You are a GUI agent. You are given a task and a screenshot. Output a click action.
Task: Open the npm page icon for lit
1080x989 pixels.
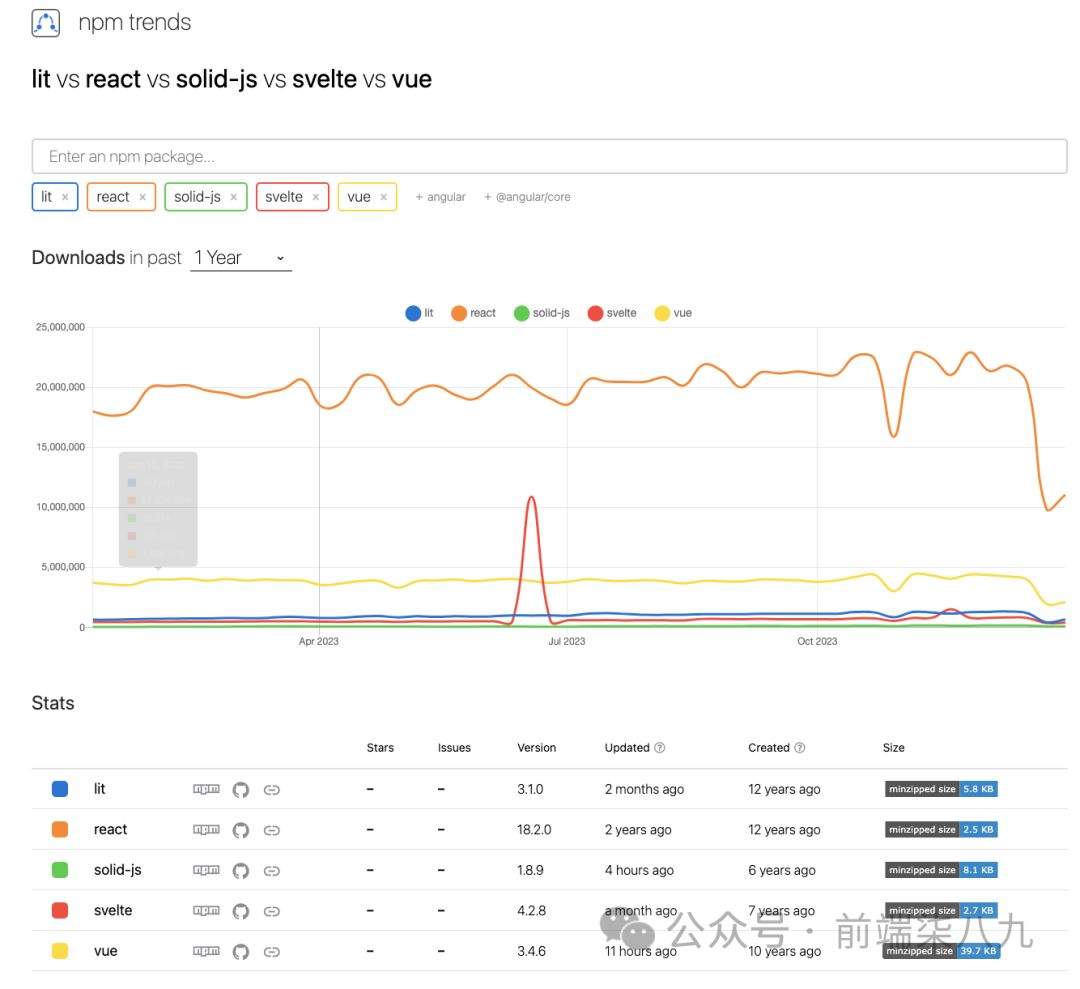pos(206,789)
